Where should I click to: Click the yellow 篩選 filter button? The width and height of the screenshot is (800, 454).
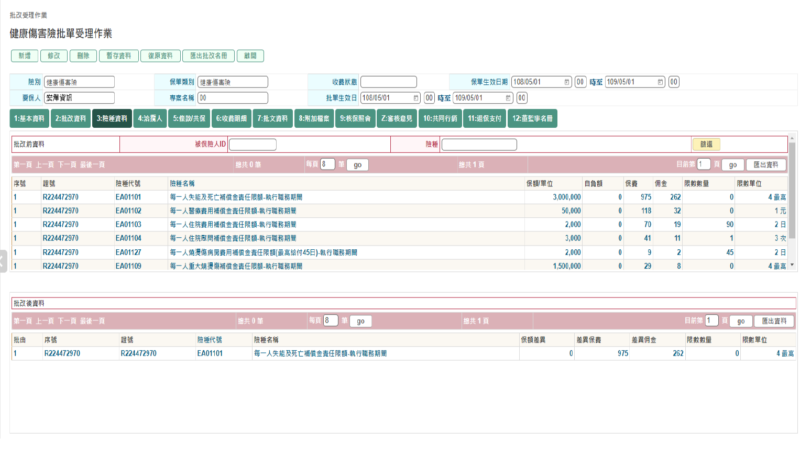point(706,144)
